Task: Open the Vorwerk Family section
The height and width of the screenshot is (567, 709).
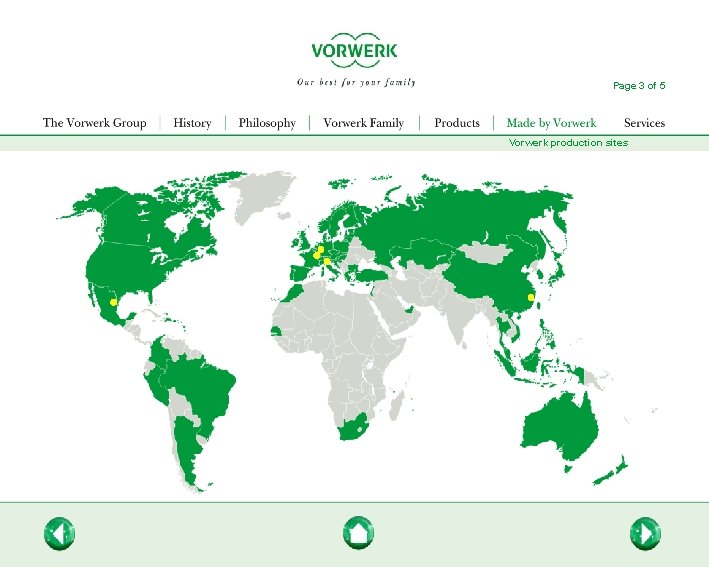Action: coord(364,123)
